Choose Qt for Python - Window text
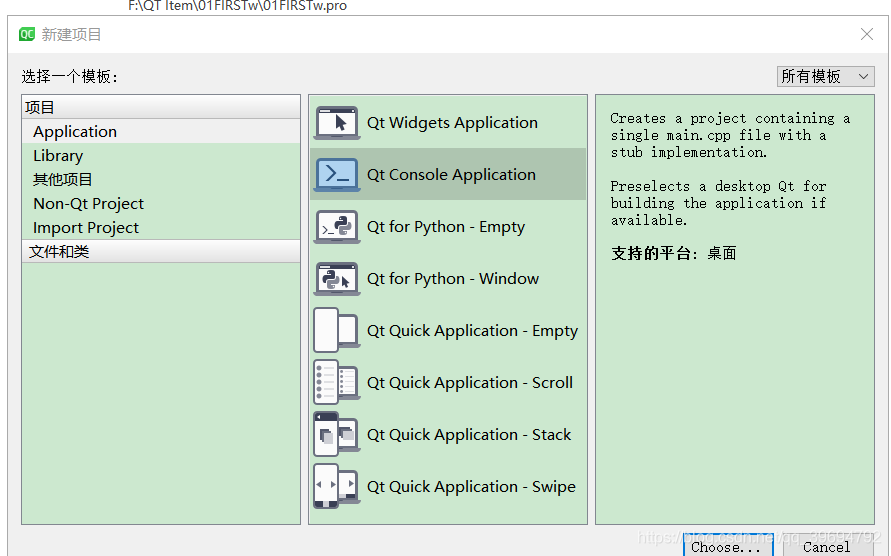 click(x=453, y=279)
